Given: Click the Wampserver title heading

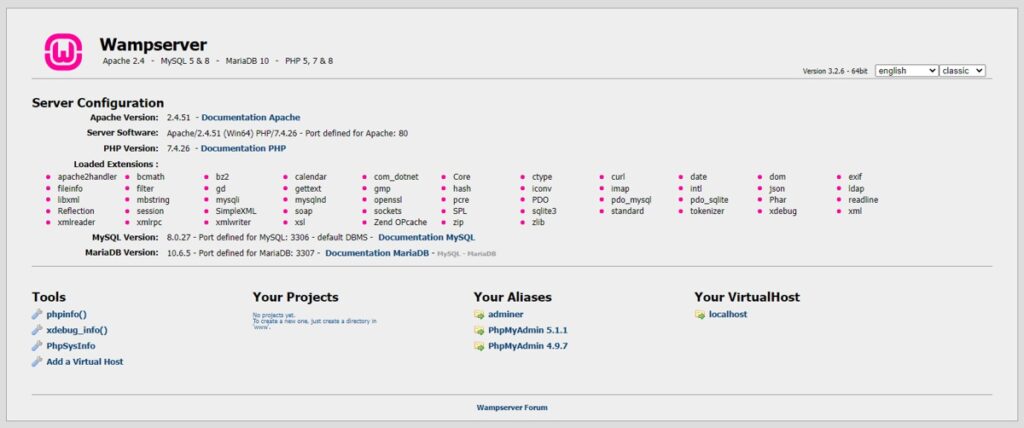Looking at the screenshot, I should pos(153,44).
